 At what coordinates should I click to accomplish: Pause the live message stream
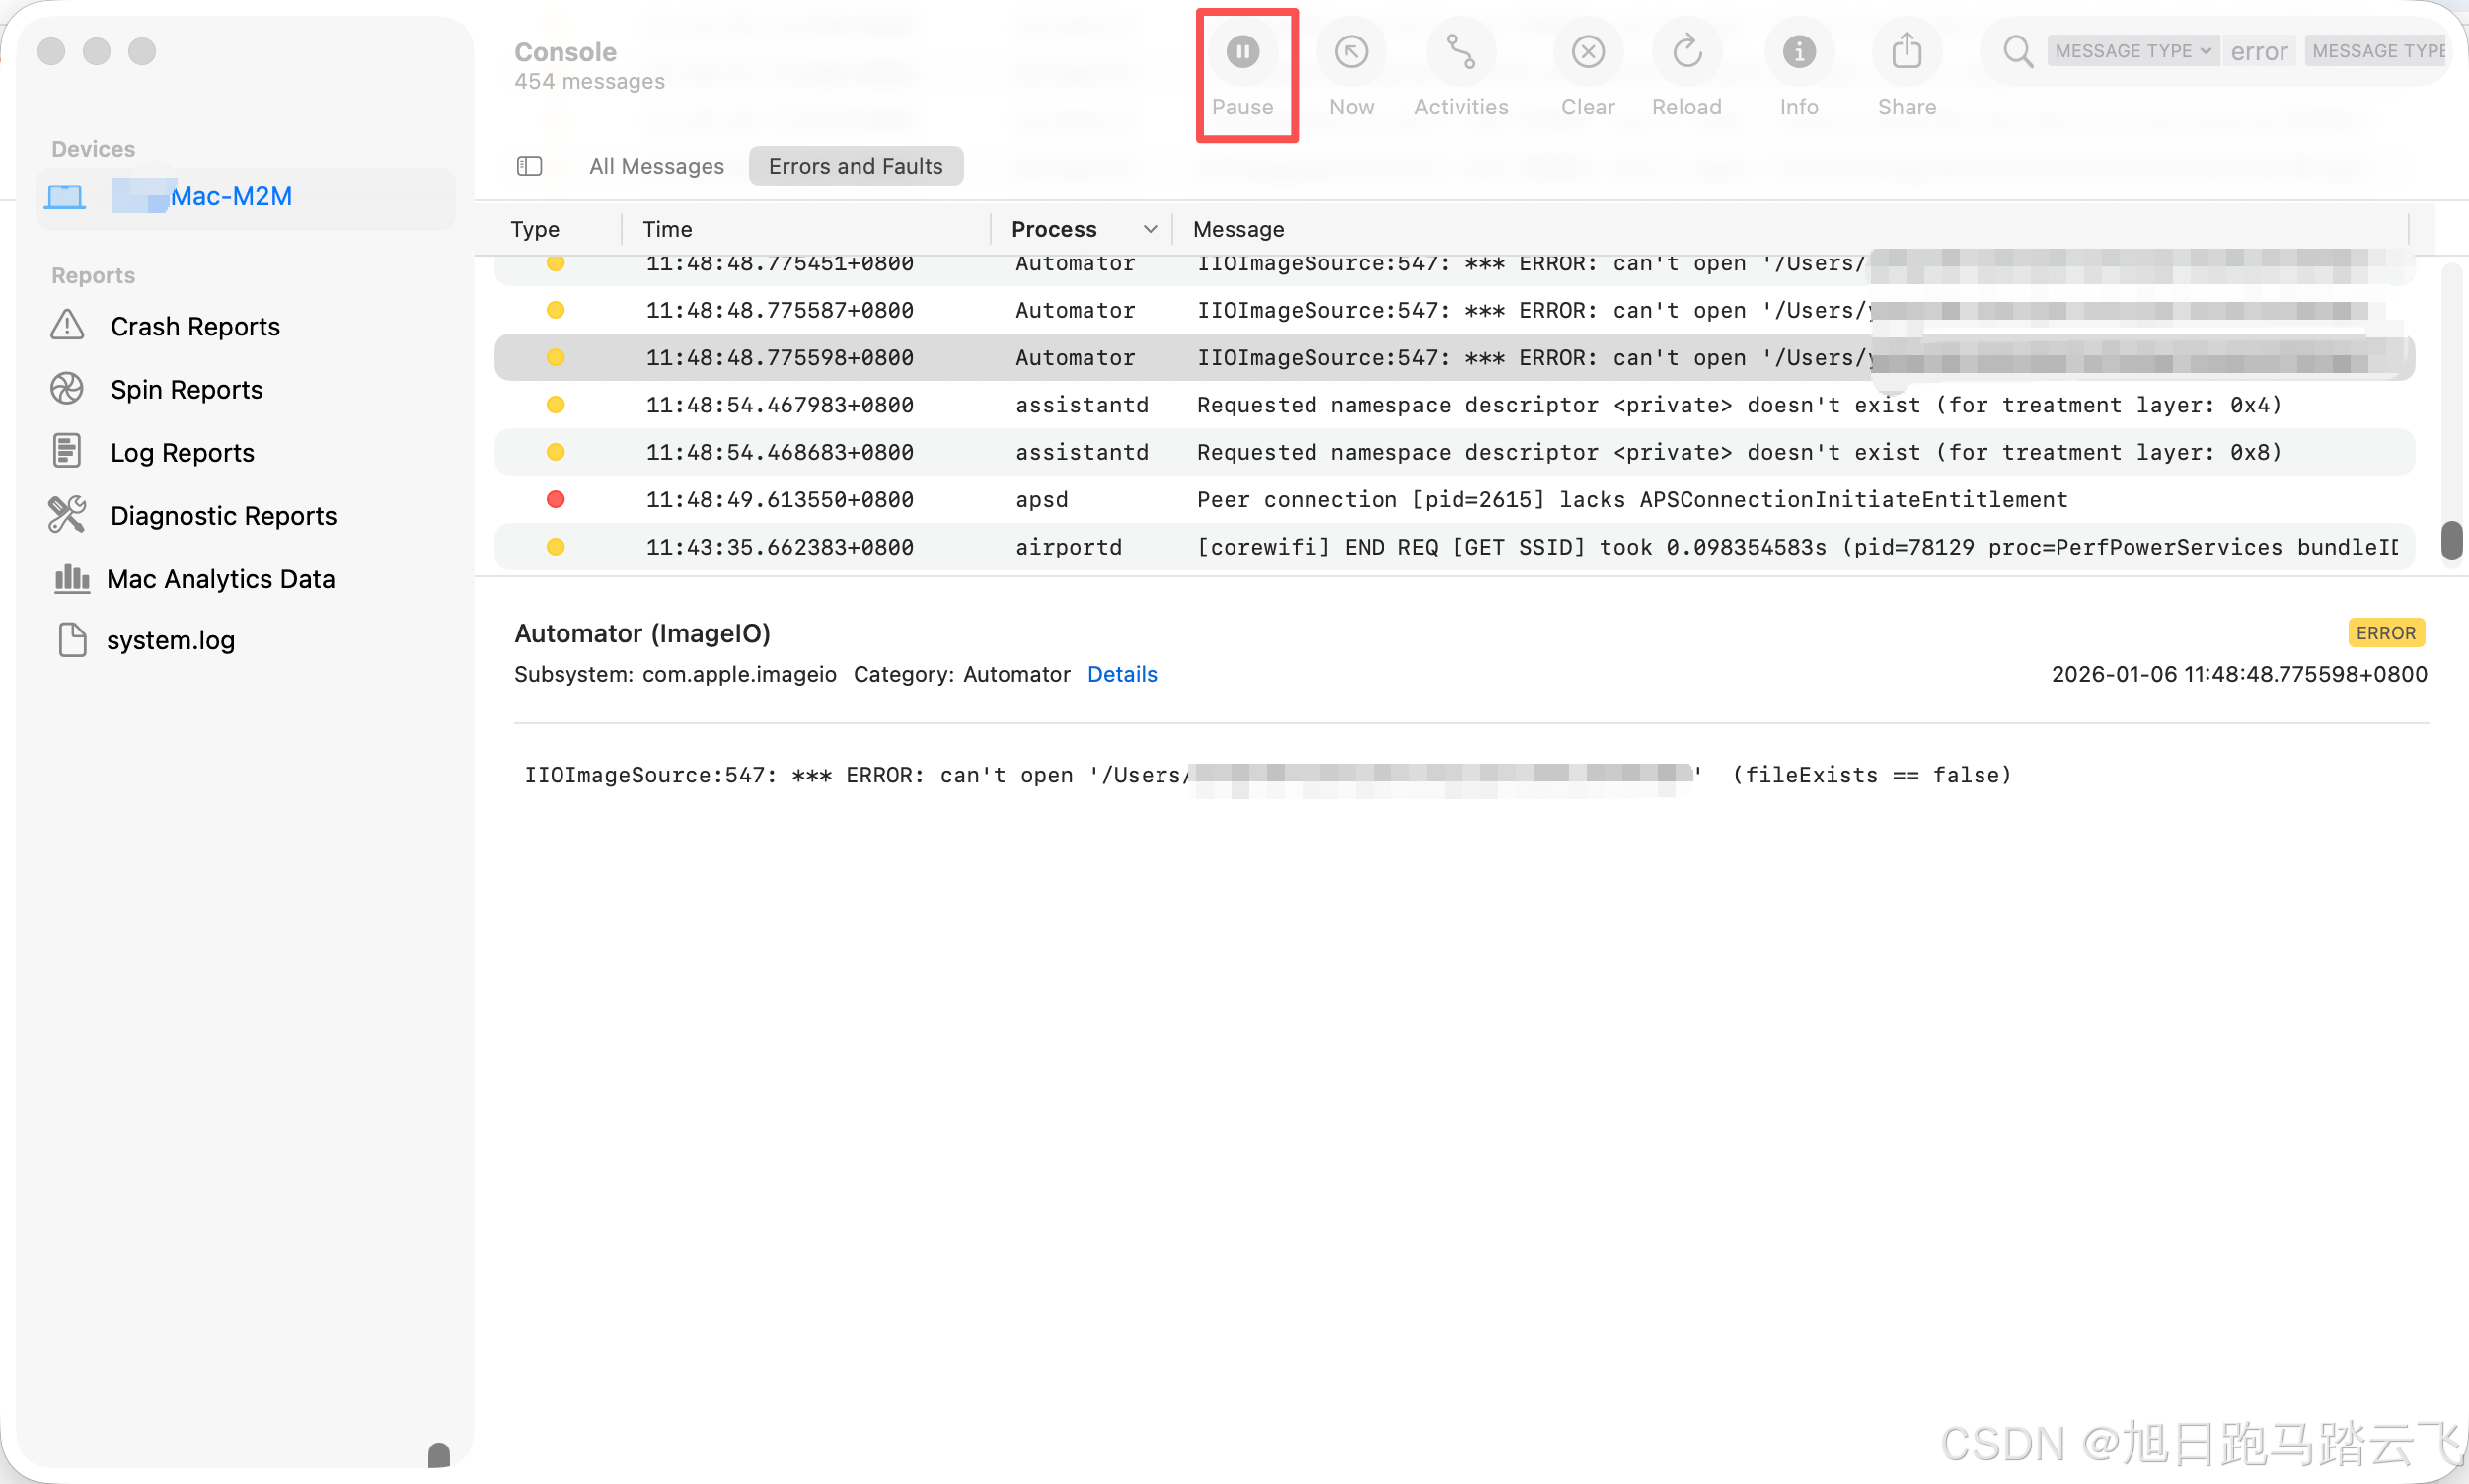[1242, 52]
